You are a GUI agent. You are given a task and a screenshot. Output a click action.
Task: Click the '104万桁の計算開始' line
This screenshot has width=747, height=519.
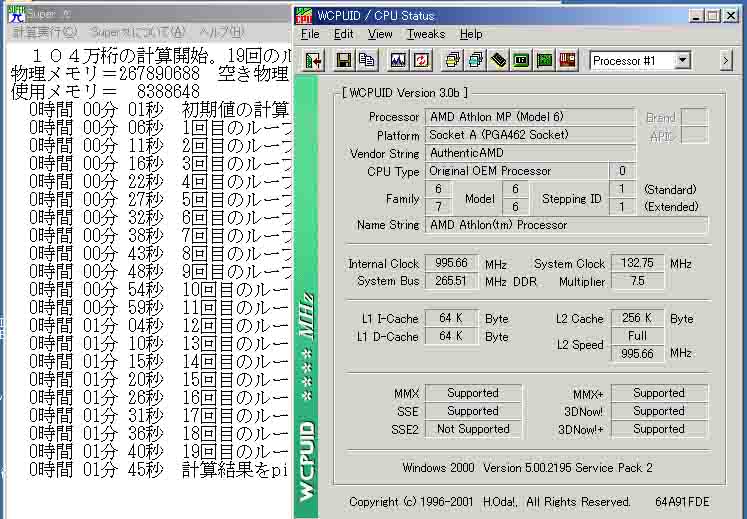click(x=160, y=56)
